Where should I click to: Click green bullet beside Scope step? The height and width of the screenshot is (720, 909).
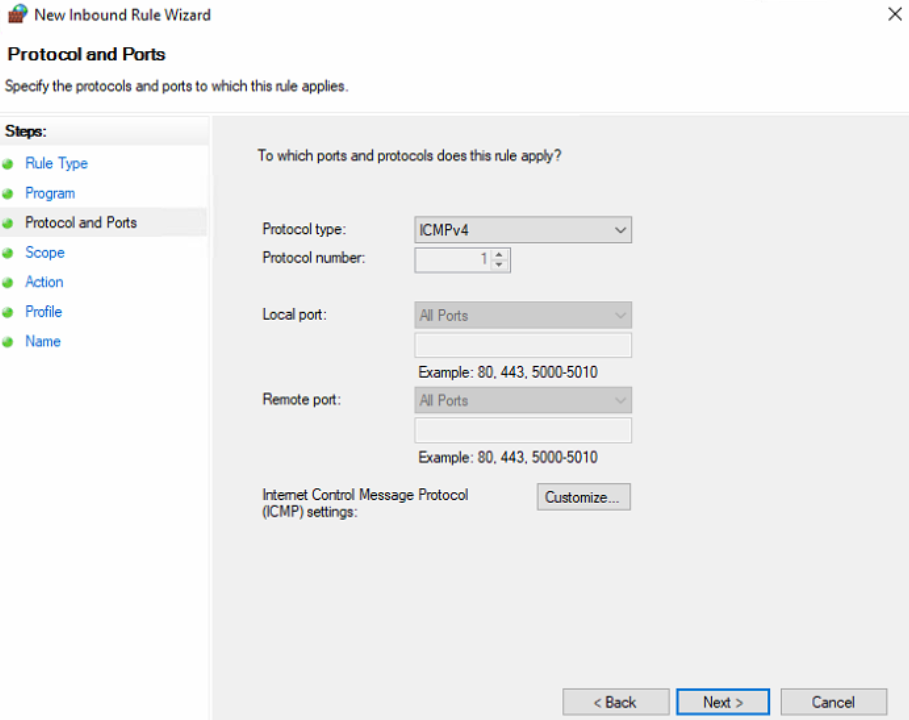click(8, 253)
